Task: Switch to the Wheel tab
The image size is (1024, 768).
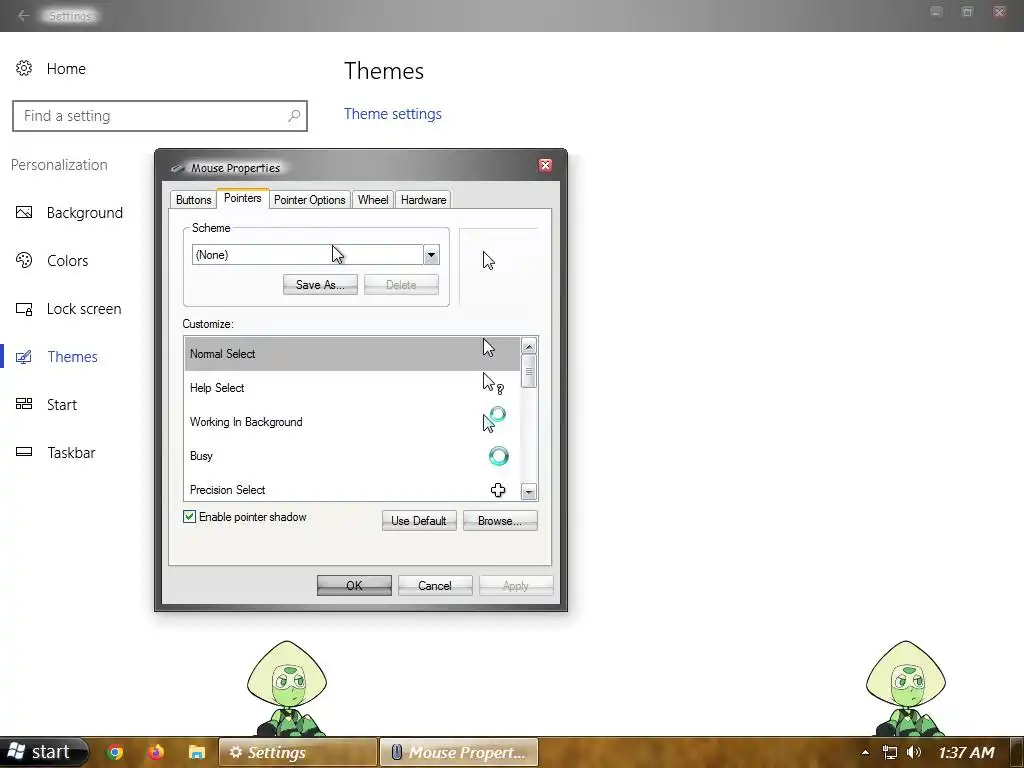Action: point(373,200)
